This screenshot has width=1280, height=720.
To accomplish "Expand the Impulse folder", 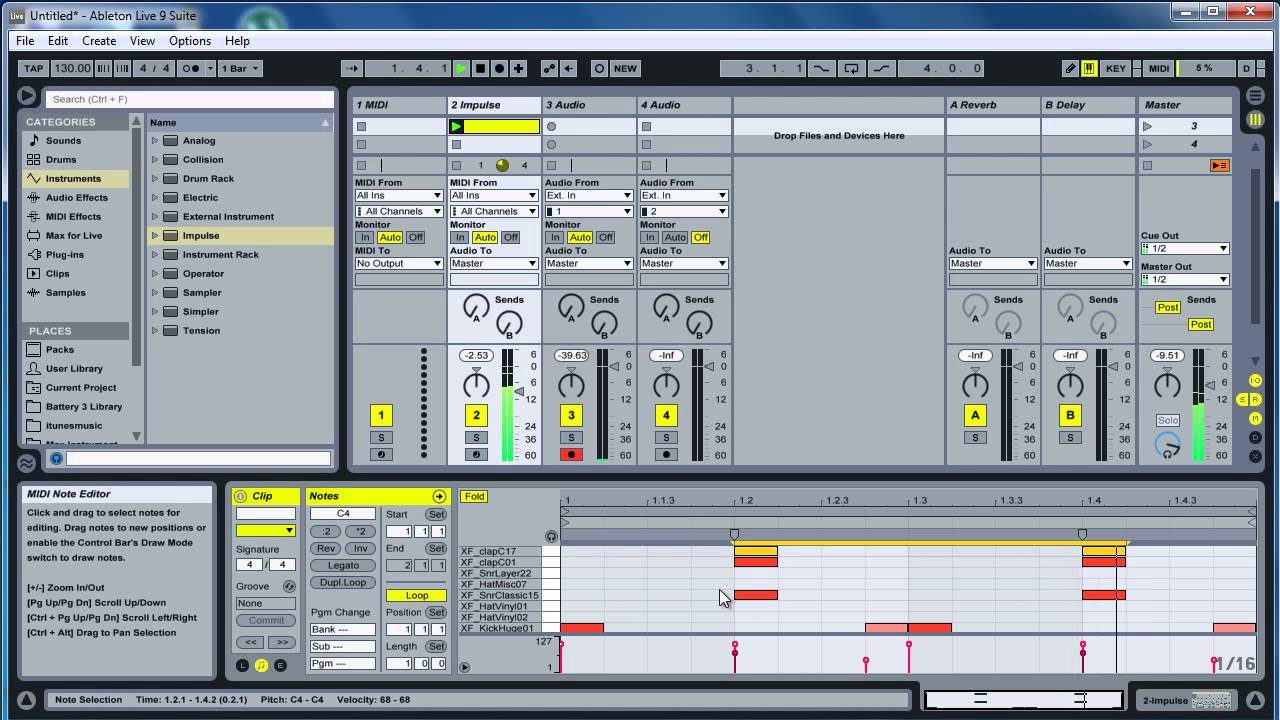I will 155,235.
